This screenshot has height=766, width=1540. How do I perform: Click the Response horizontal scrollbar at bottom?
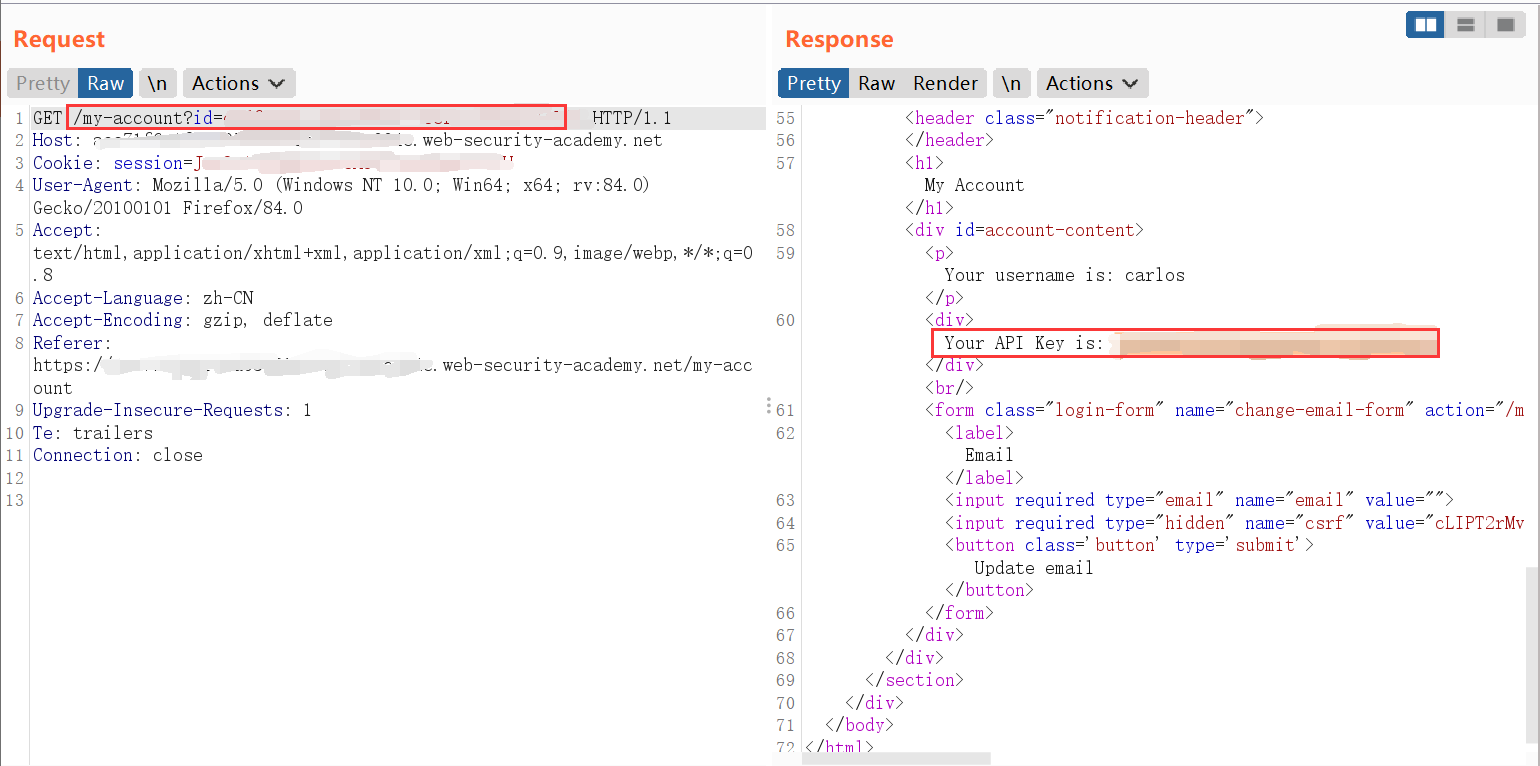[x=896, y=759]
